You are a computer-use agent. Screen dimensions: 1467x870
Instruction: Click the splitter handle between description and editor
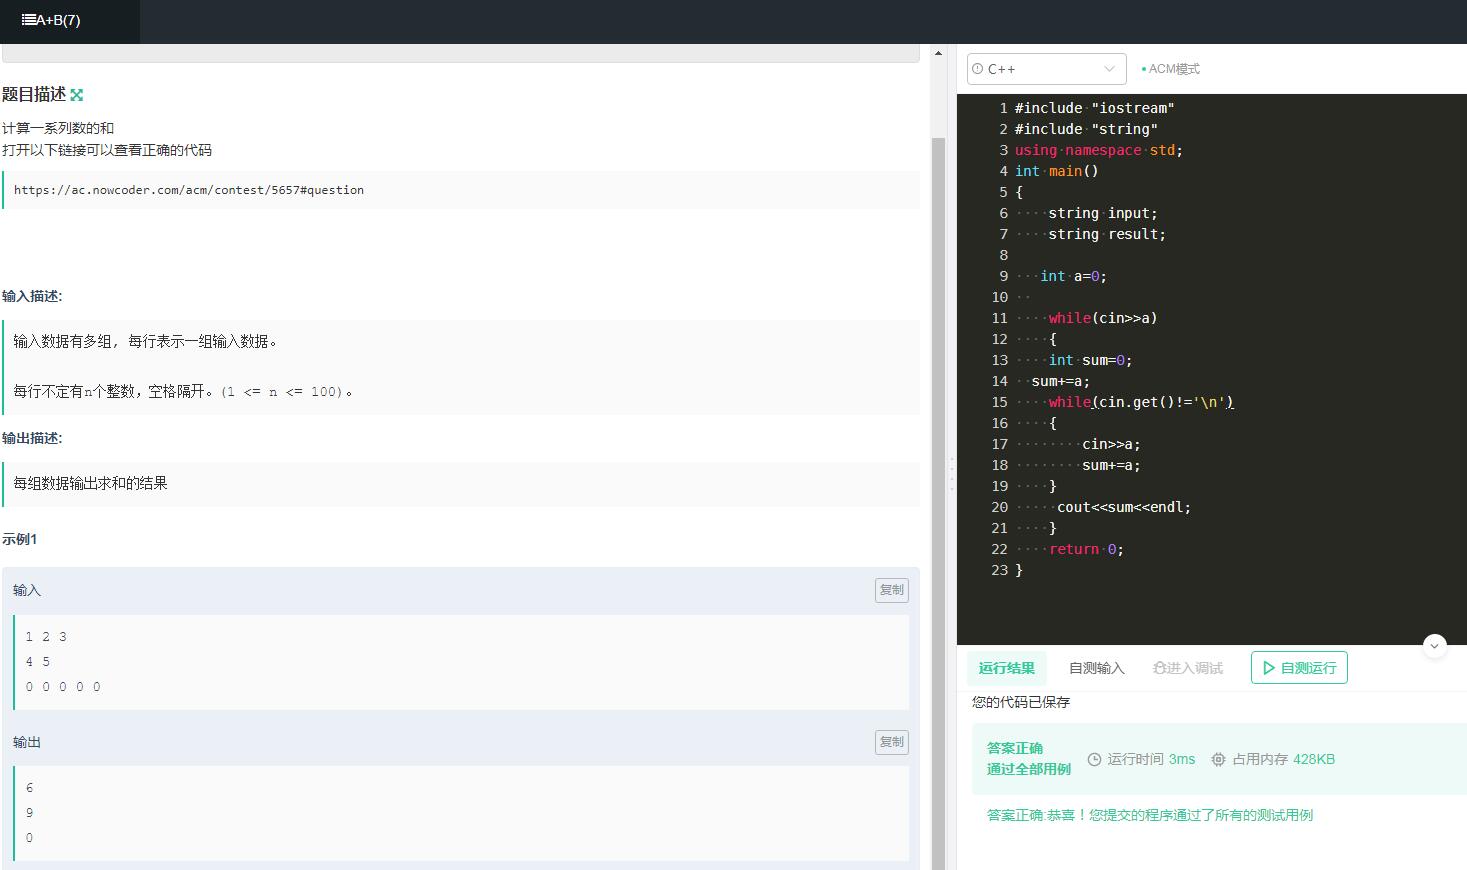(951, 474)
